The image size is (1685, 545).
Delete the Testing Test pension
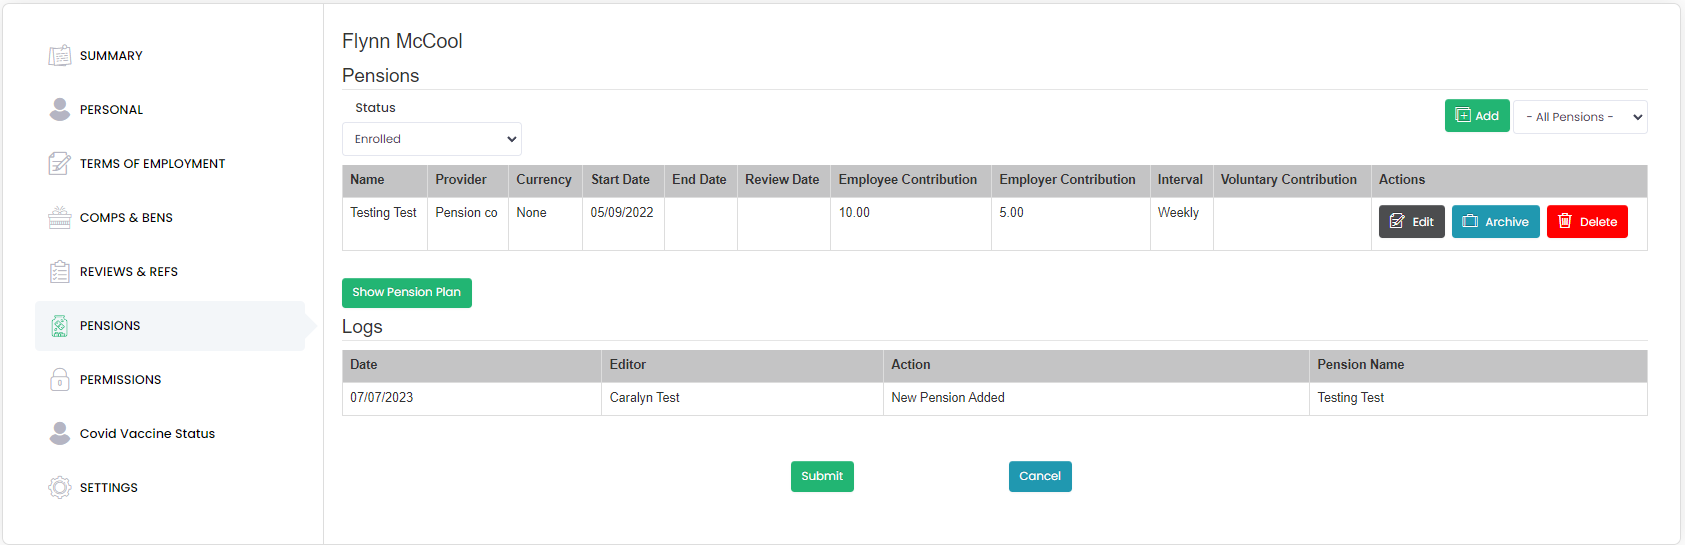coord(1586,222)
